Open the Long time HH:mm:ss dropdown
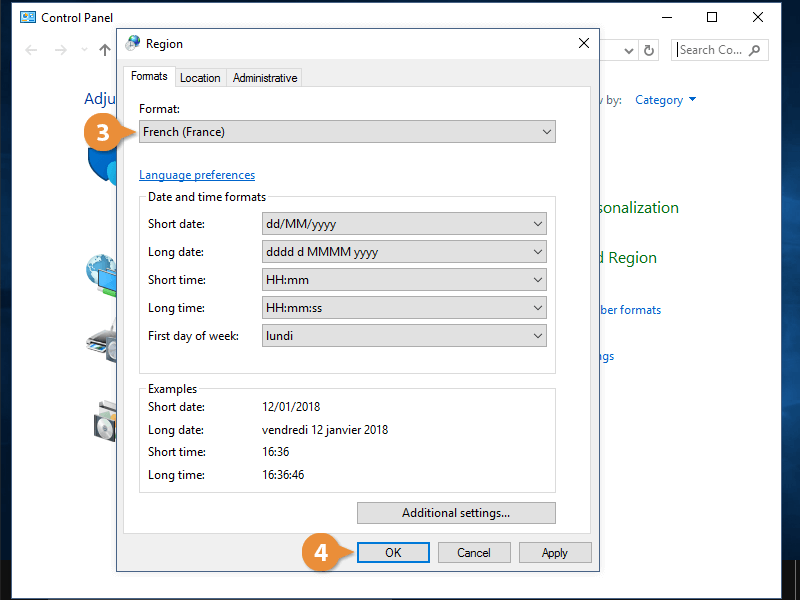This screenshot has height=600, width=800. pyautogui.click(x=404, y=308)
